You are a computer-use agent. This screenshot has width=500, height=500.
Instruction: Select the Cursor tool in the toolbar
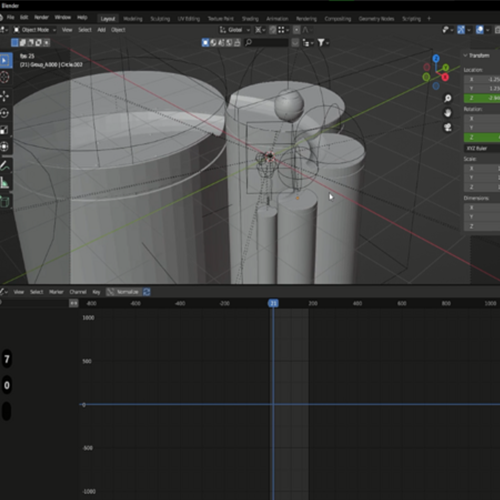coord(5,77)
